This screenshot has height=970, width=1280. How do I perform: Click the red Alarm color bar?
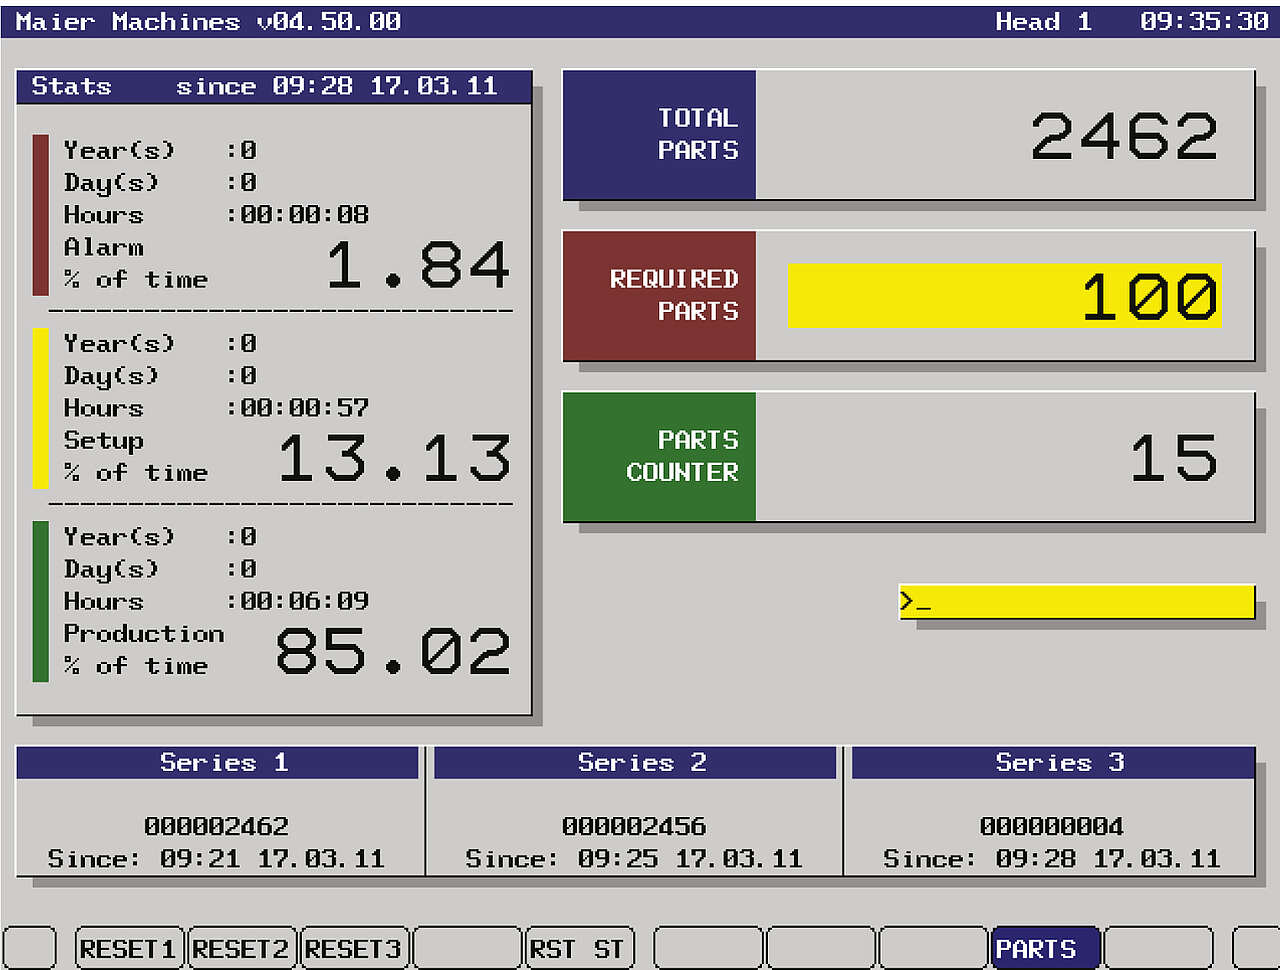point(41,215)
